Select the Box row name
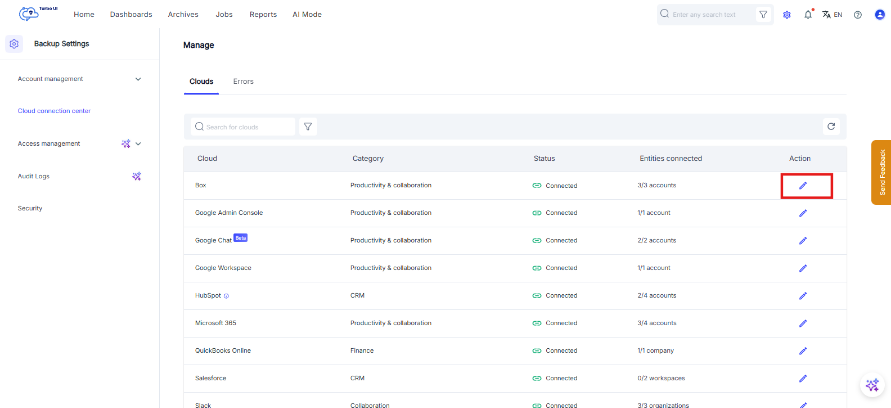Image resolution: width=891 pixels, height=408 pixels. [201, 186]
